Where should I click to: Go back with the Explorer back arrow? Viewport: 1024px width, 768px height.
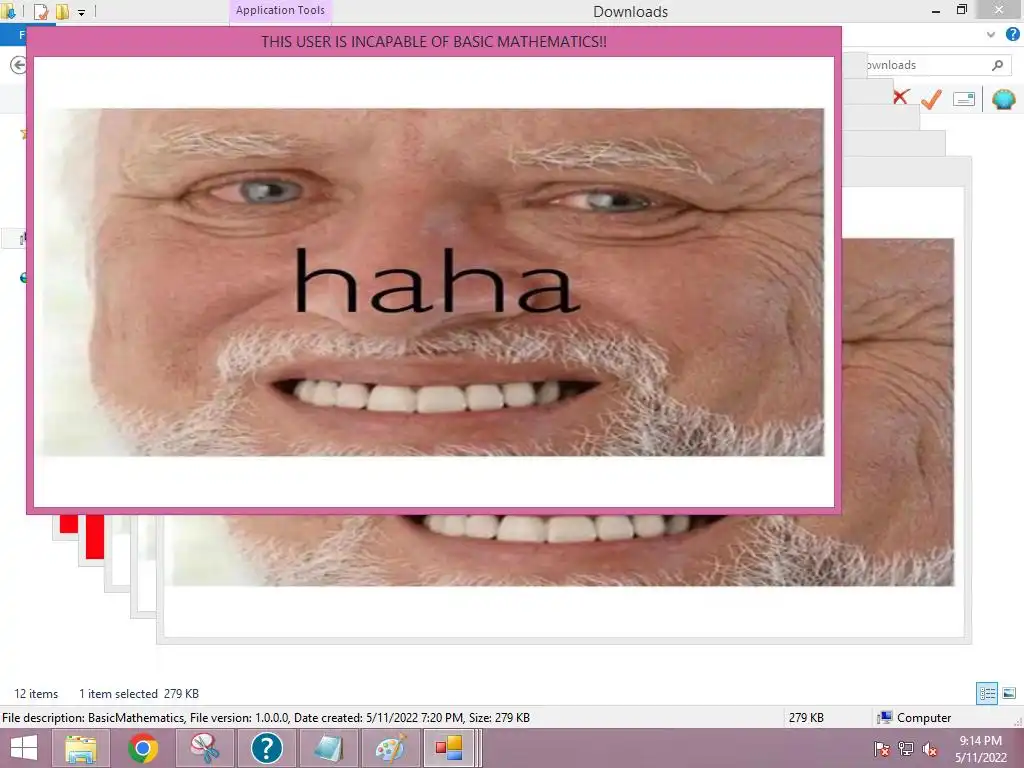point(18,65)
